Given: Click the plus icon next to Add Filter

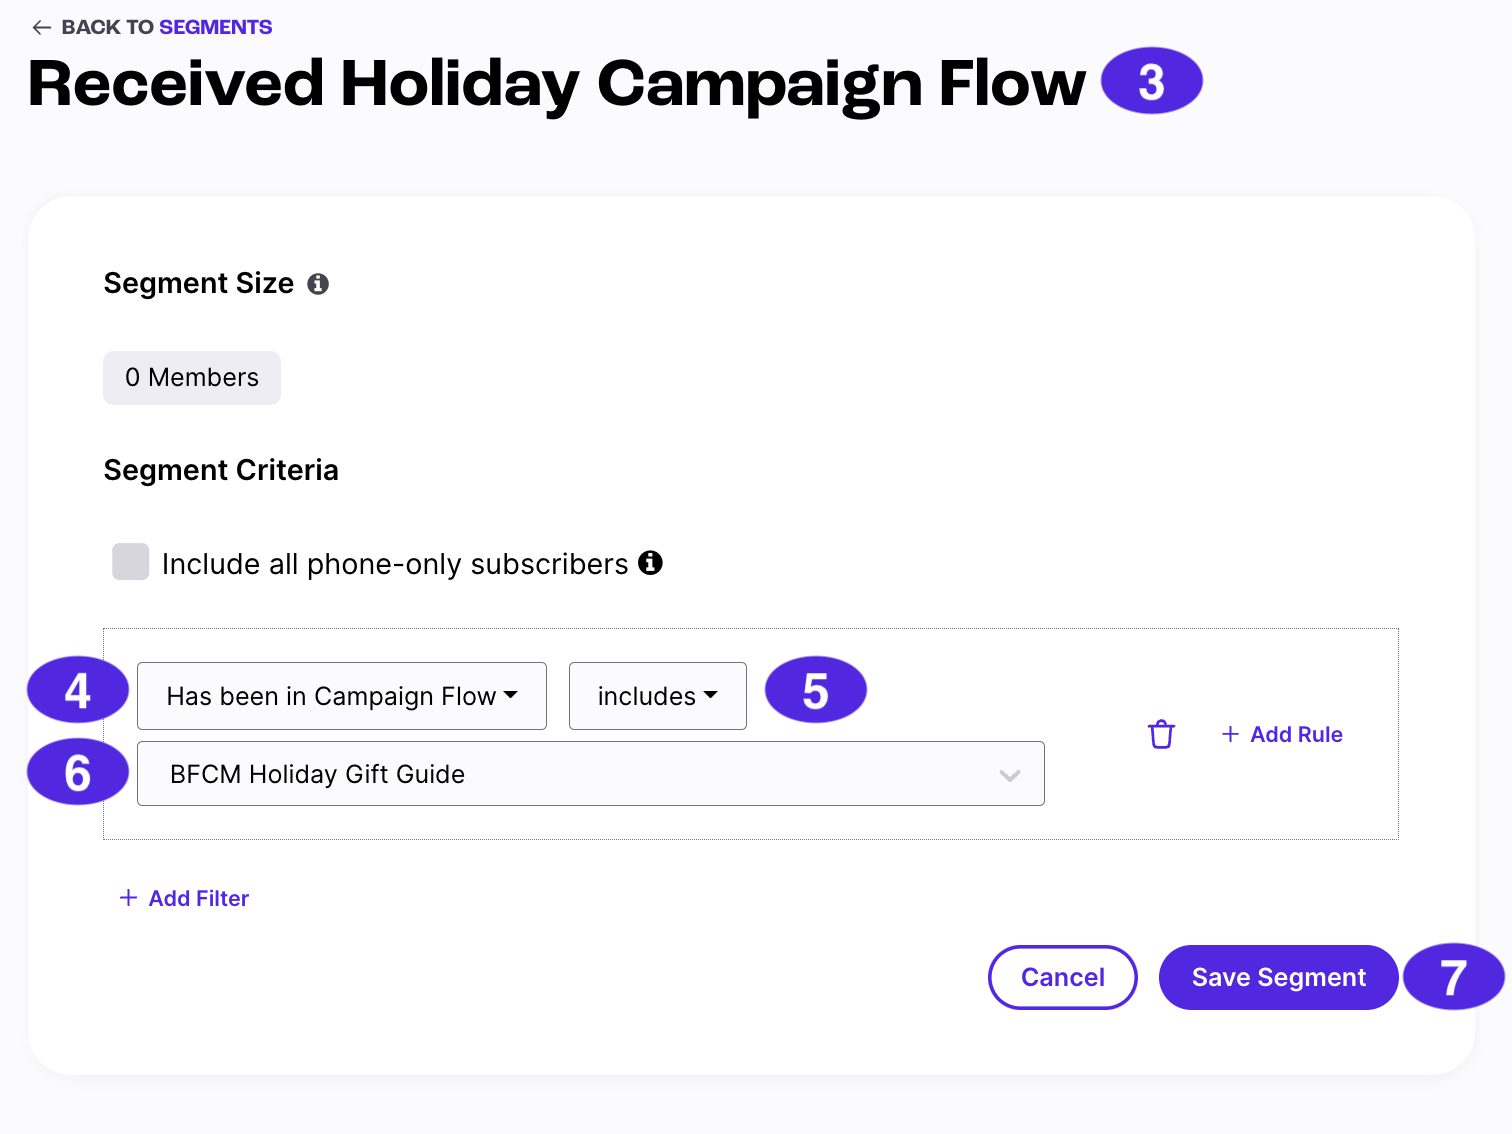Looking at the screenshot, I should tap(128, 897).
